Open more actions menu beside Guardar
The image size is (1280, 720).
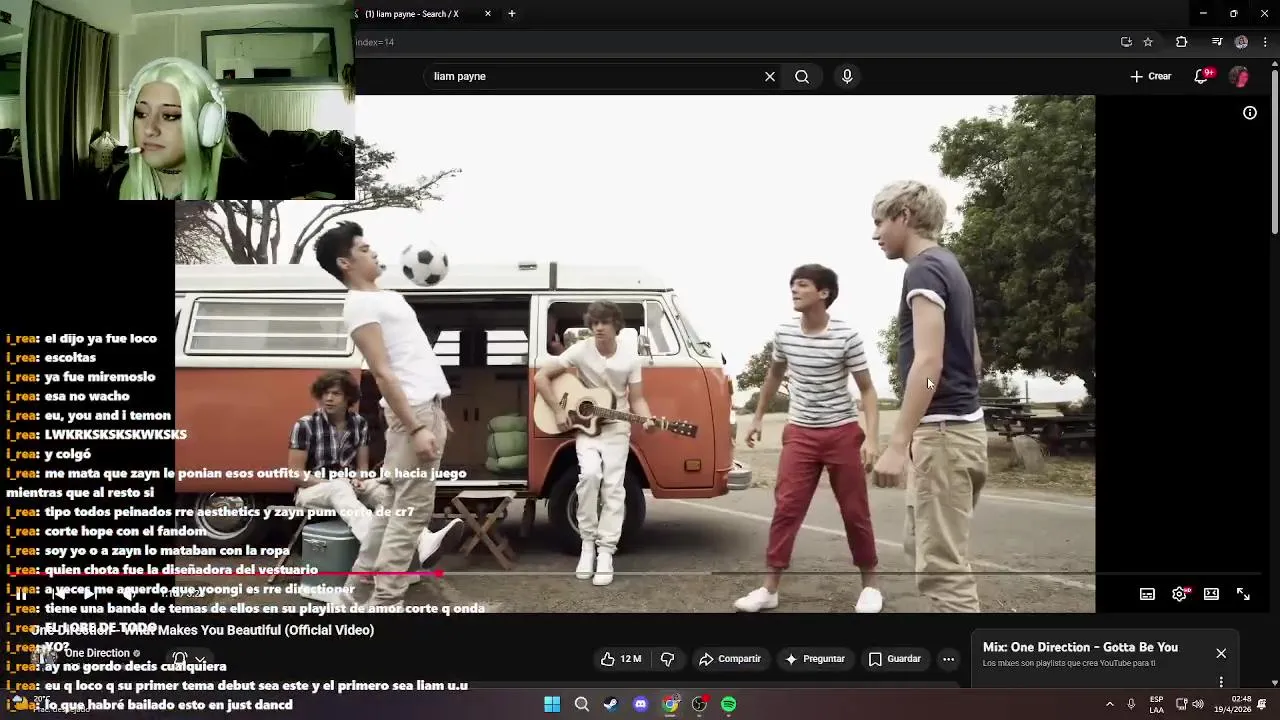click(948, 659)
